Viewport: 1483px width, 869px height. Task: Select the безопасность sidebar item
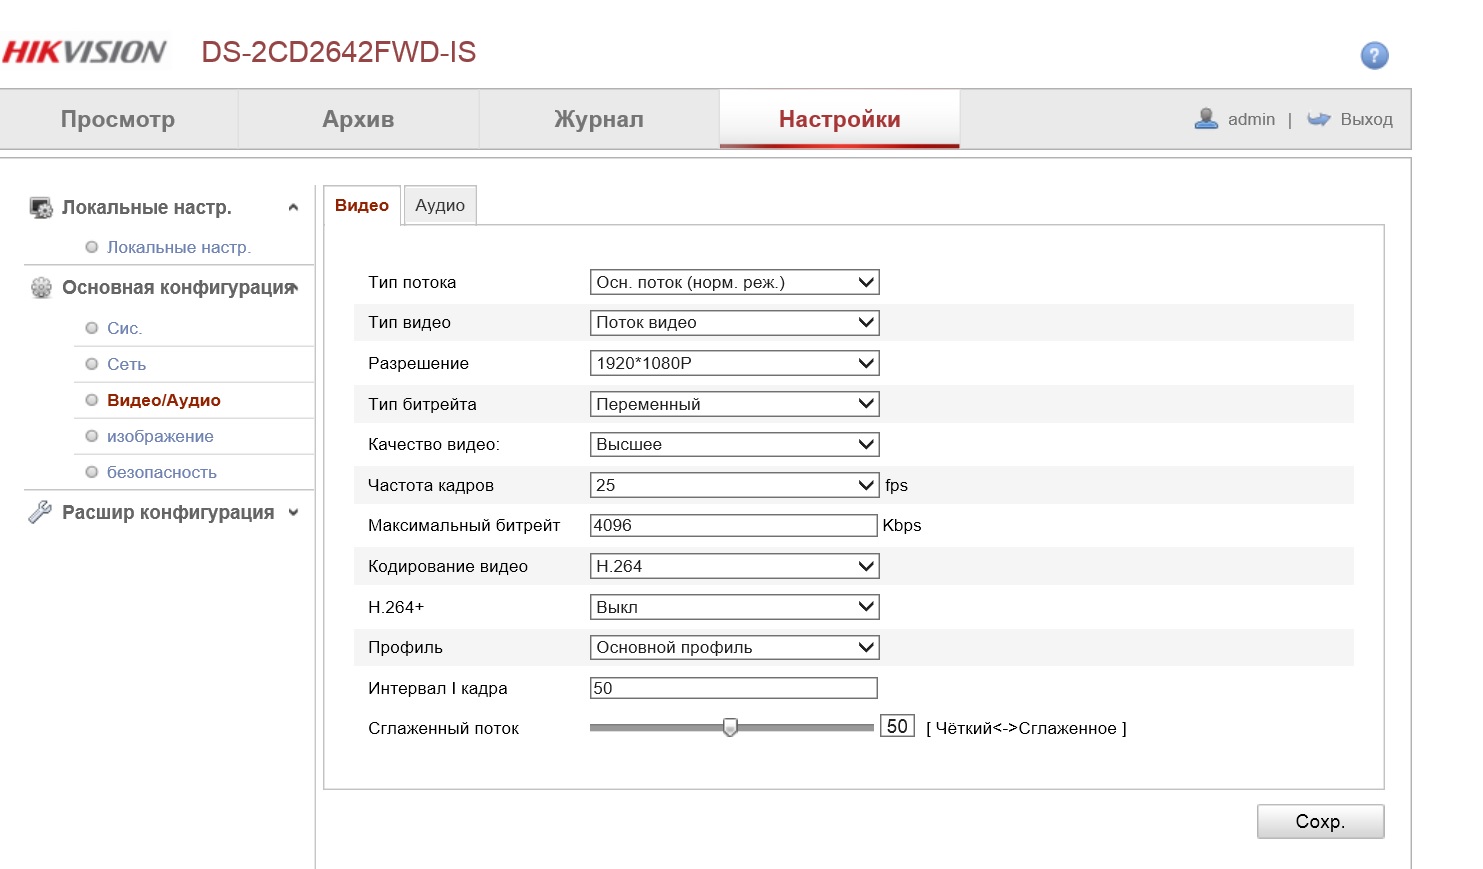point(161,472)
